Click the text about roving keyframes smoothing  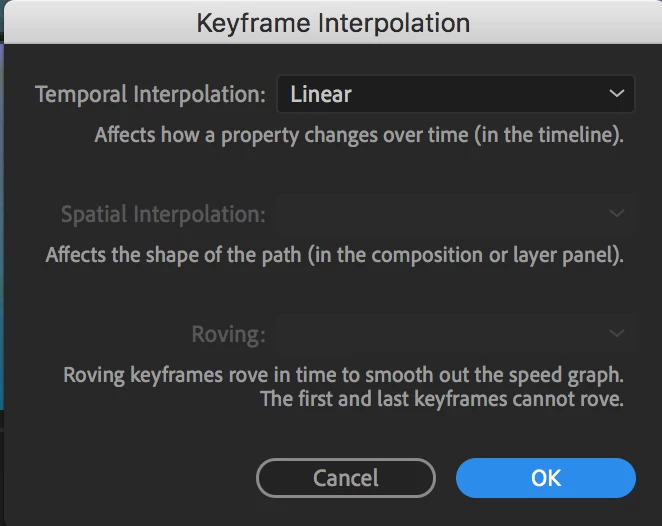coord(343,376)
